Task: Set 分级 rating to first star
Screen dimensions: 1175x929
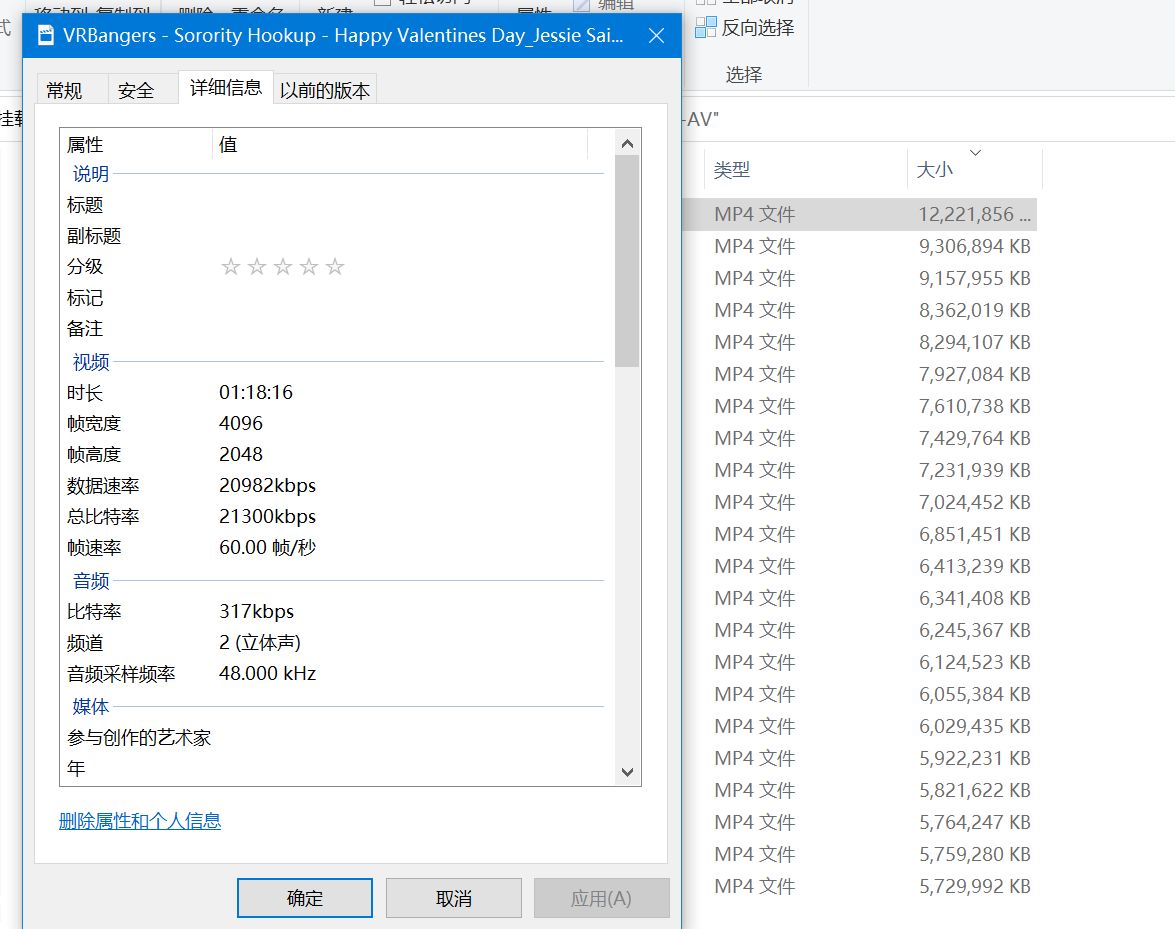Action: click(x=231, y=267)
